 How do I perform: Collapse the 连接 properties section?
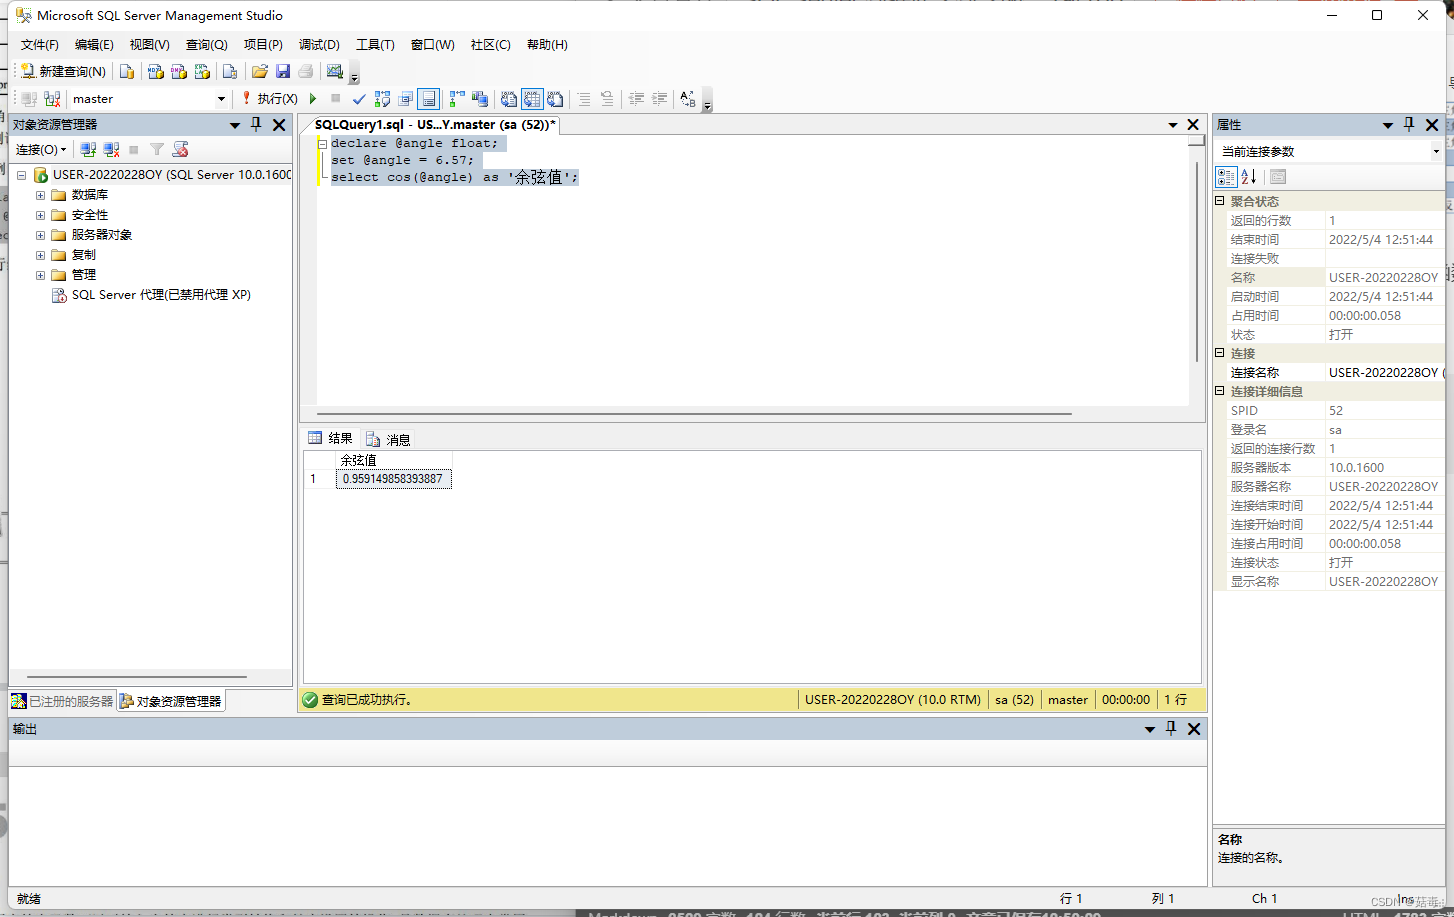1220,353
